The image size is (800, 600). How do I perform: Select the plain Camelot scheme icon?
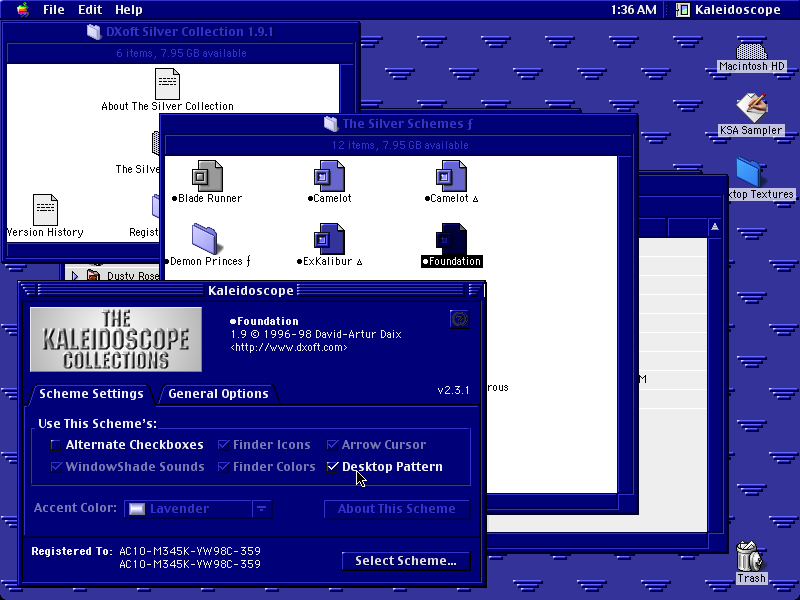[x=329, y=176]
